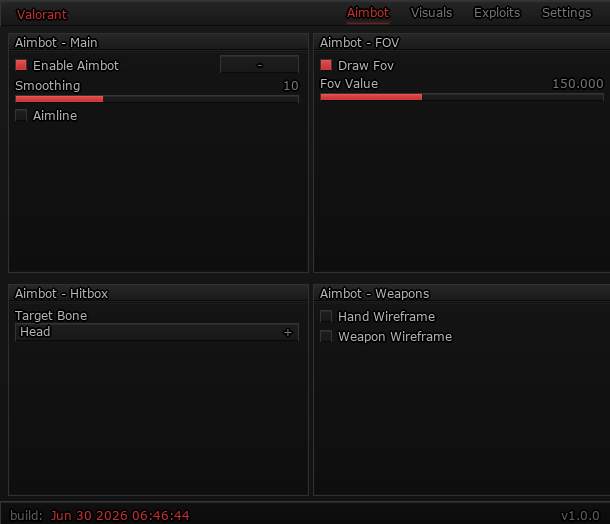Click the Target Bone label
Image resolution: width=610 pixels, height=524 pixels.
click(x=51, y=315)
